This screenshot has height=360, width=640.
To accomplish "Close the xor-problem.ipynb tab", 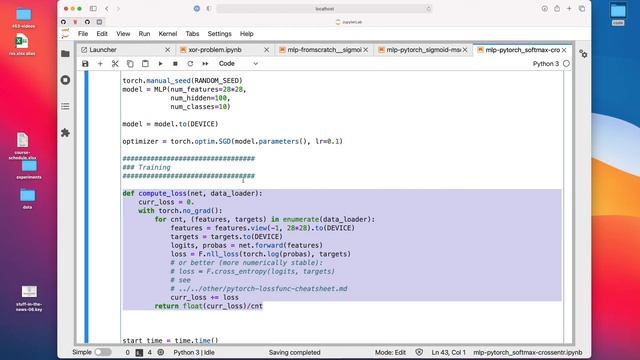I will [267, 50].
